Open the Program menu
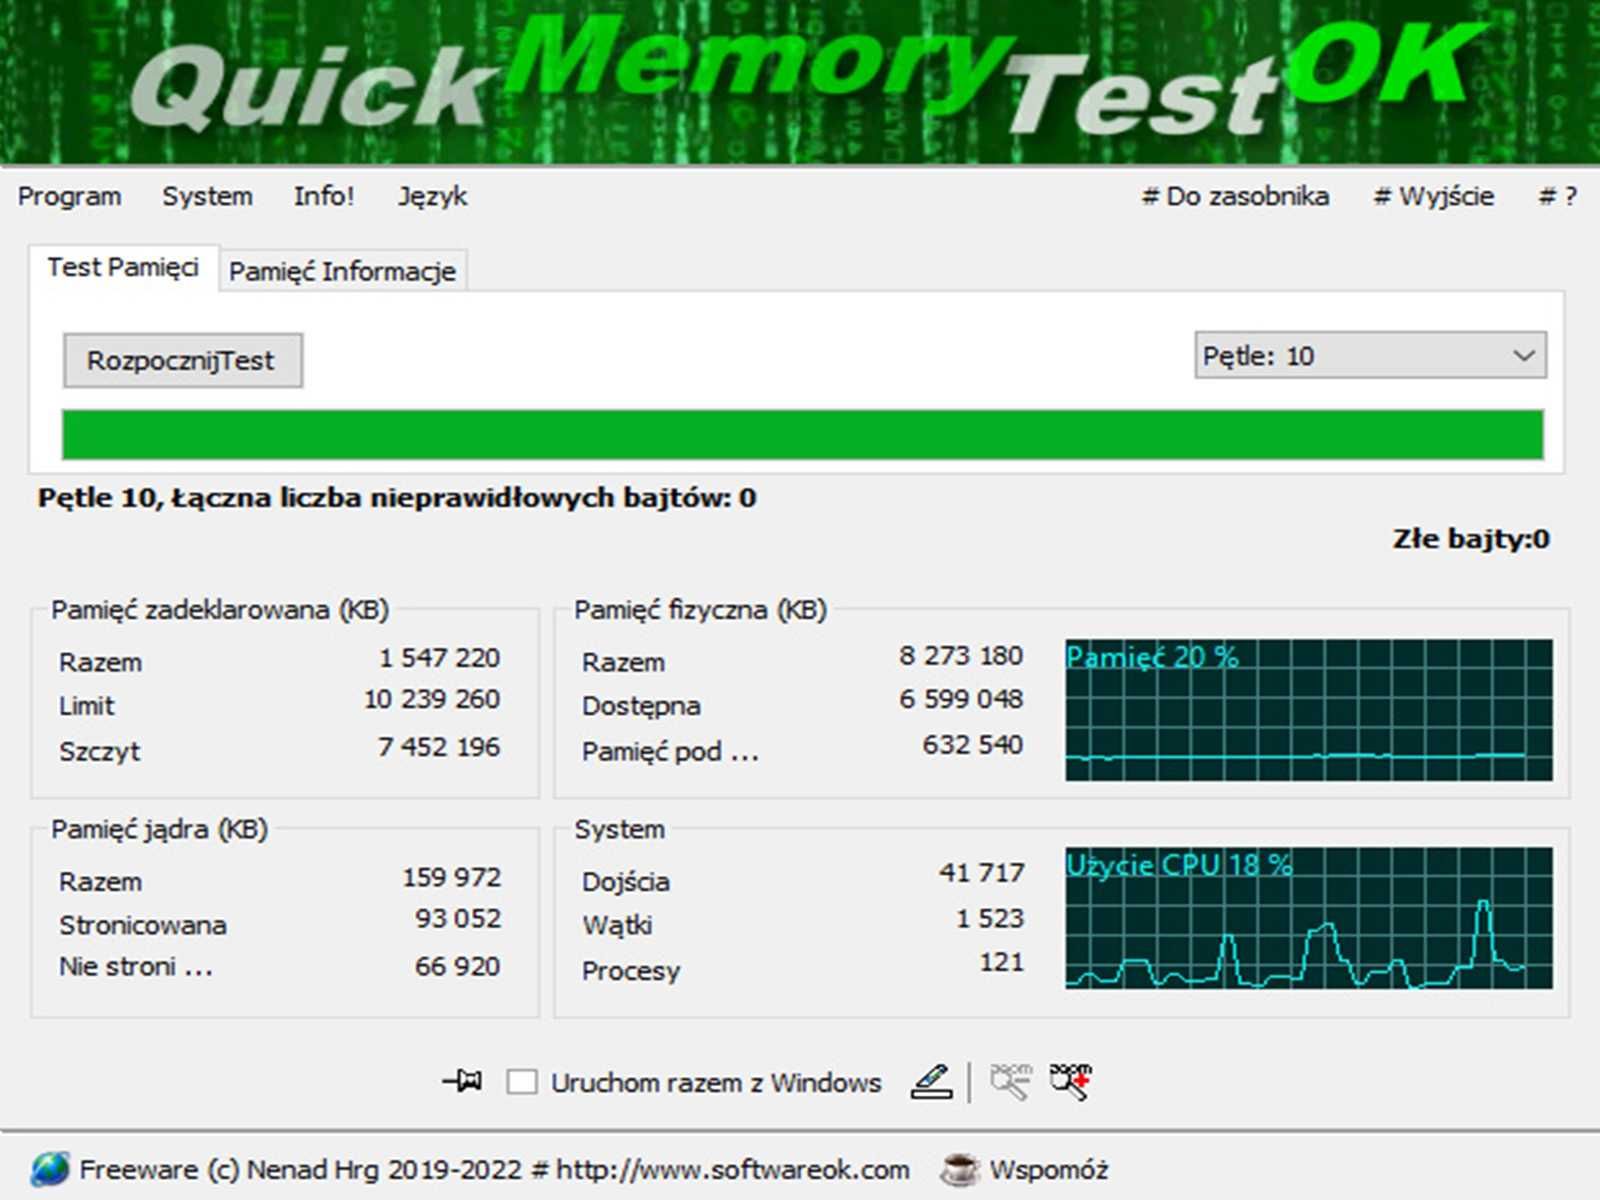This screenshot has width=1600, height=1200. 69,196
